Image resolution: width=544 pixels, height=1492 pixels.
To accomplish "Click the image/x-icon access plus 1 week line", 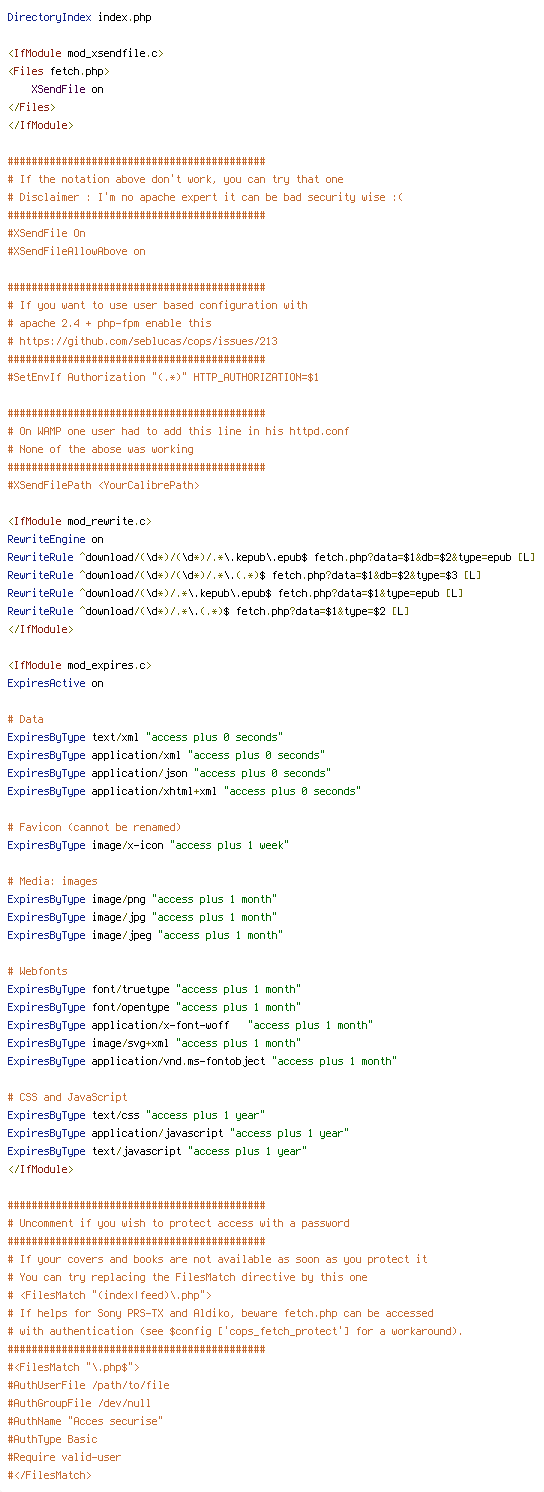I will click(148, 845).
